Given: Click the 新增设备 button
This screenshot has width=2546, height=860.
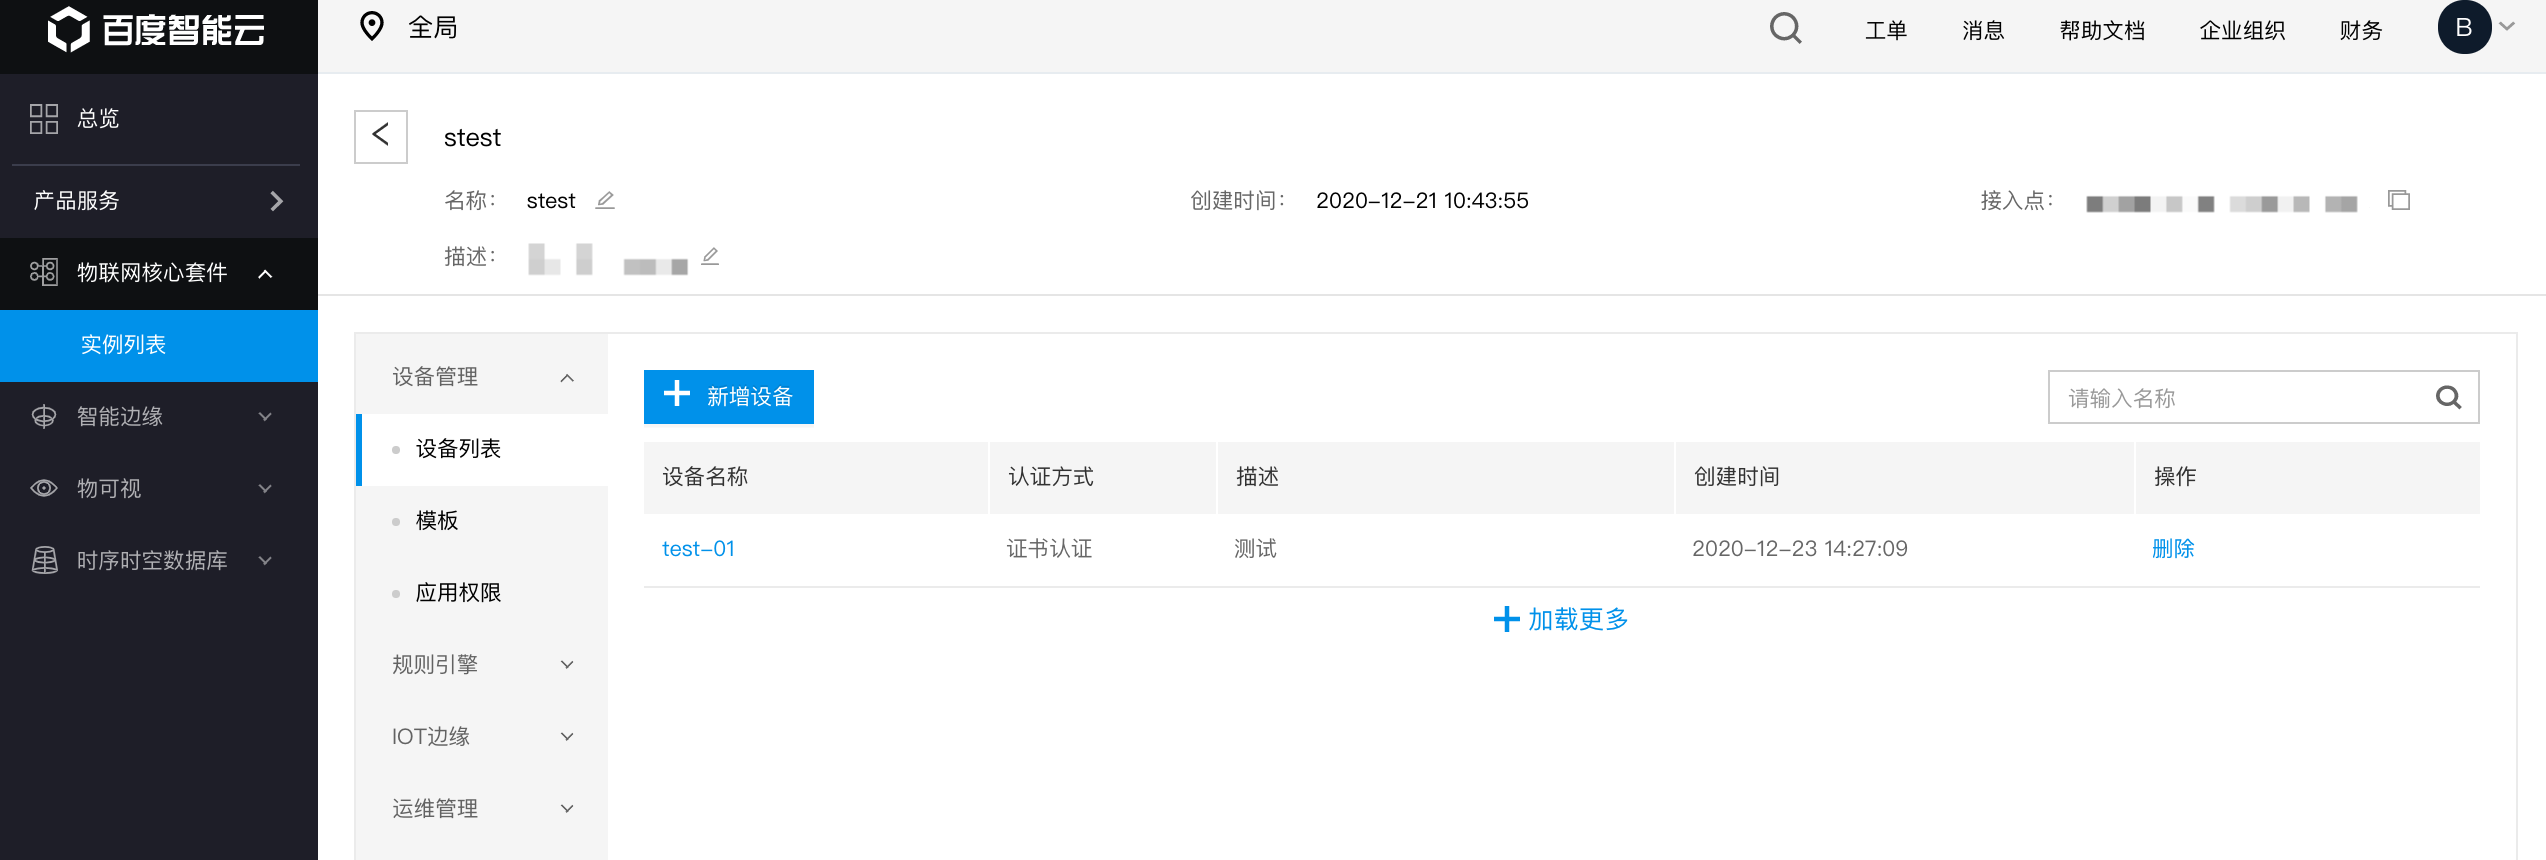Looking at the screenshot, I should point(729,397).
